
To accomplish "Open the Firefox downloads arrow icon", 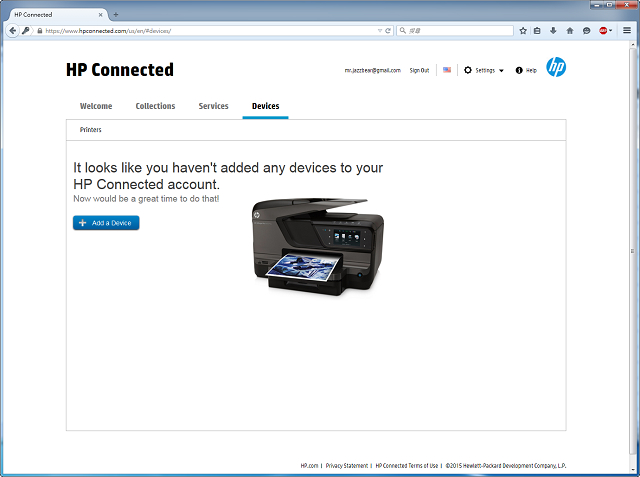I will 553,31.
